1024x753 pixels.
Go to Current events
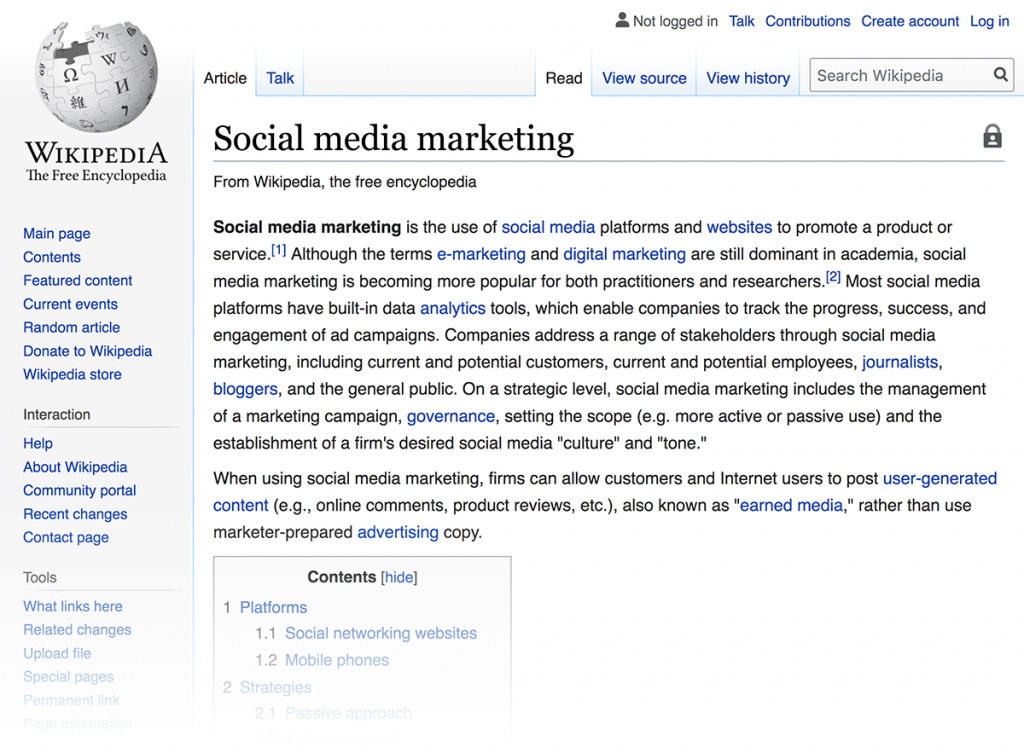point(70,304)
